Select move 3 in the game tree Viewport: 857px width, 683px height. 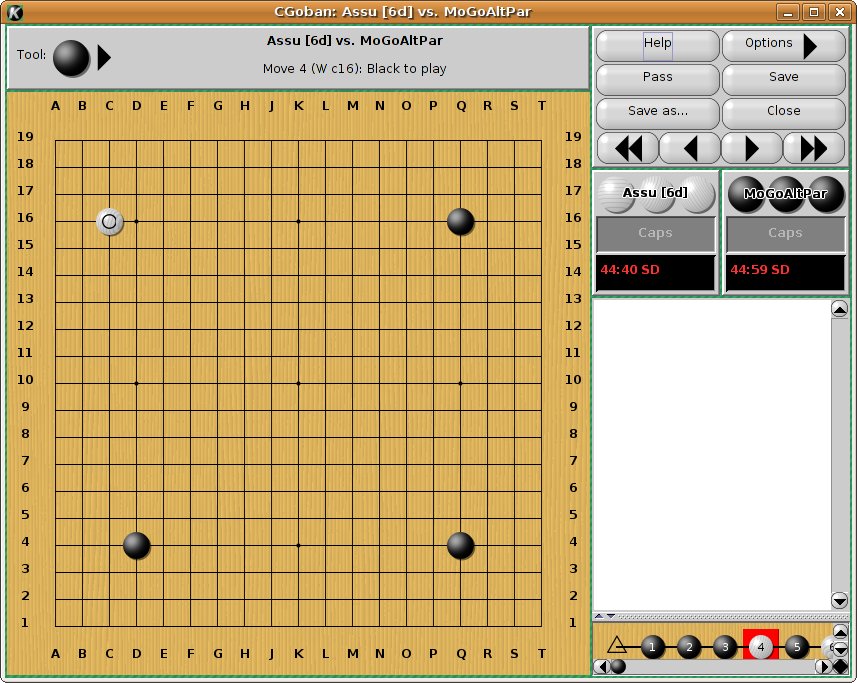[725, 647]
